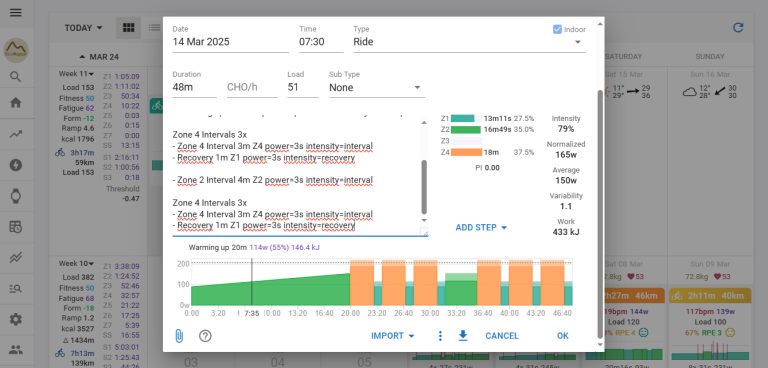This screenshot has height=368, width=768.
Task: Open search from the sidebar
Action: click(16, 76)
